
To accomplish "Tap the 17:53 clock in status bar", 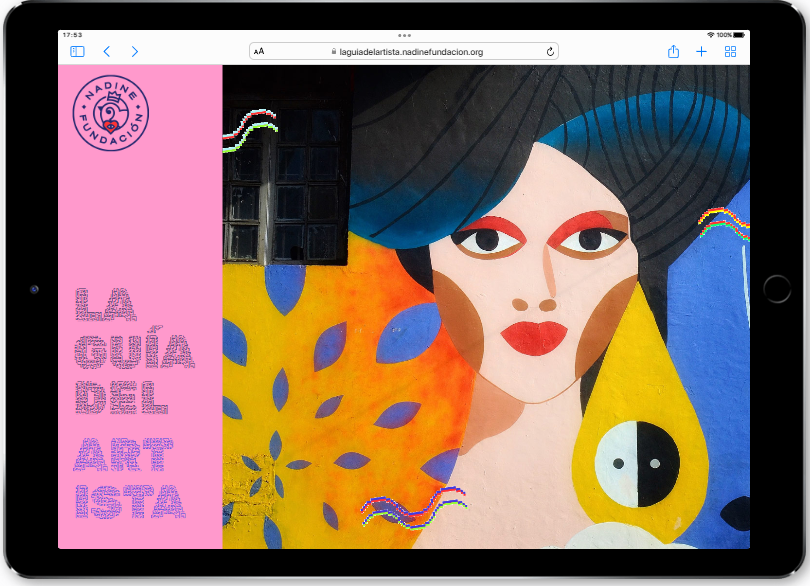I will click(x=73, y=35).
